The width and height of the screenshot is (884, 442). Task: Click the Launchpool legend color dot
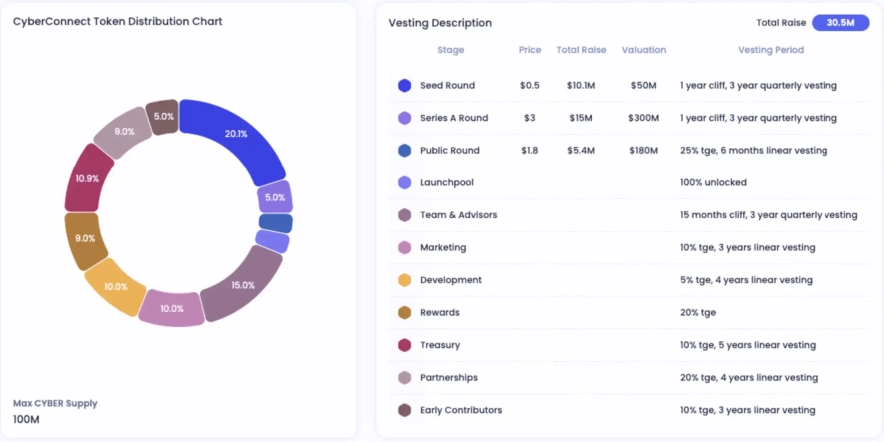point(404,183)
